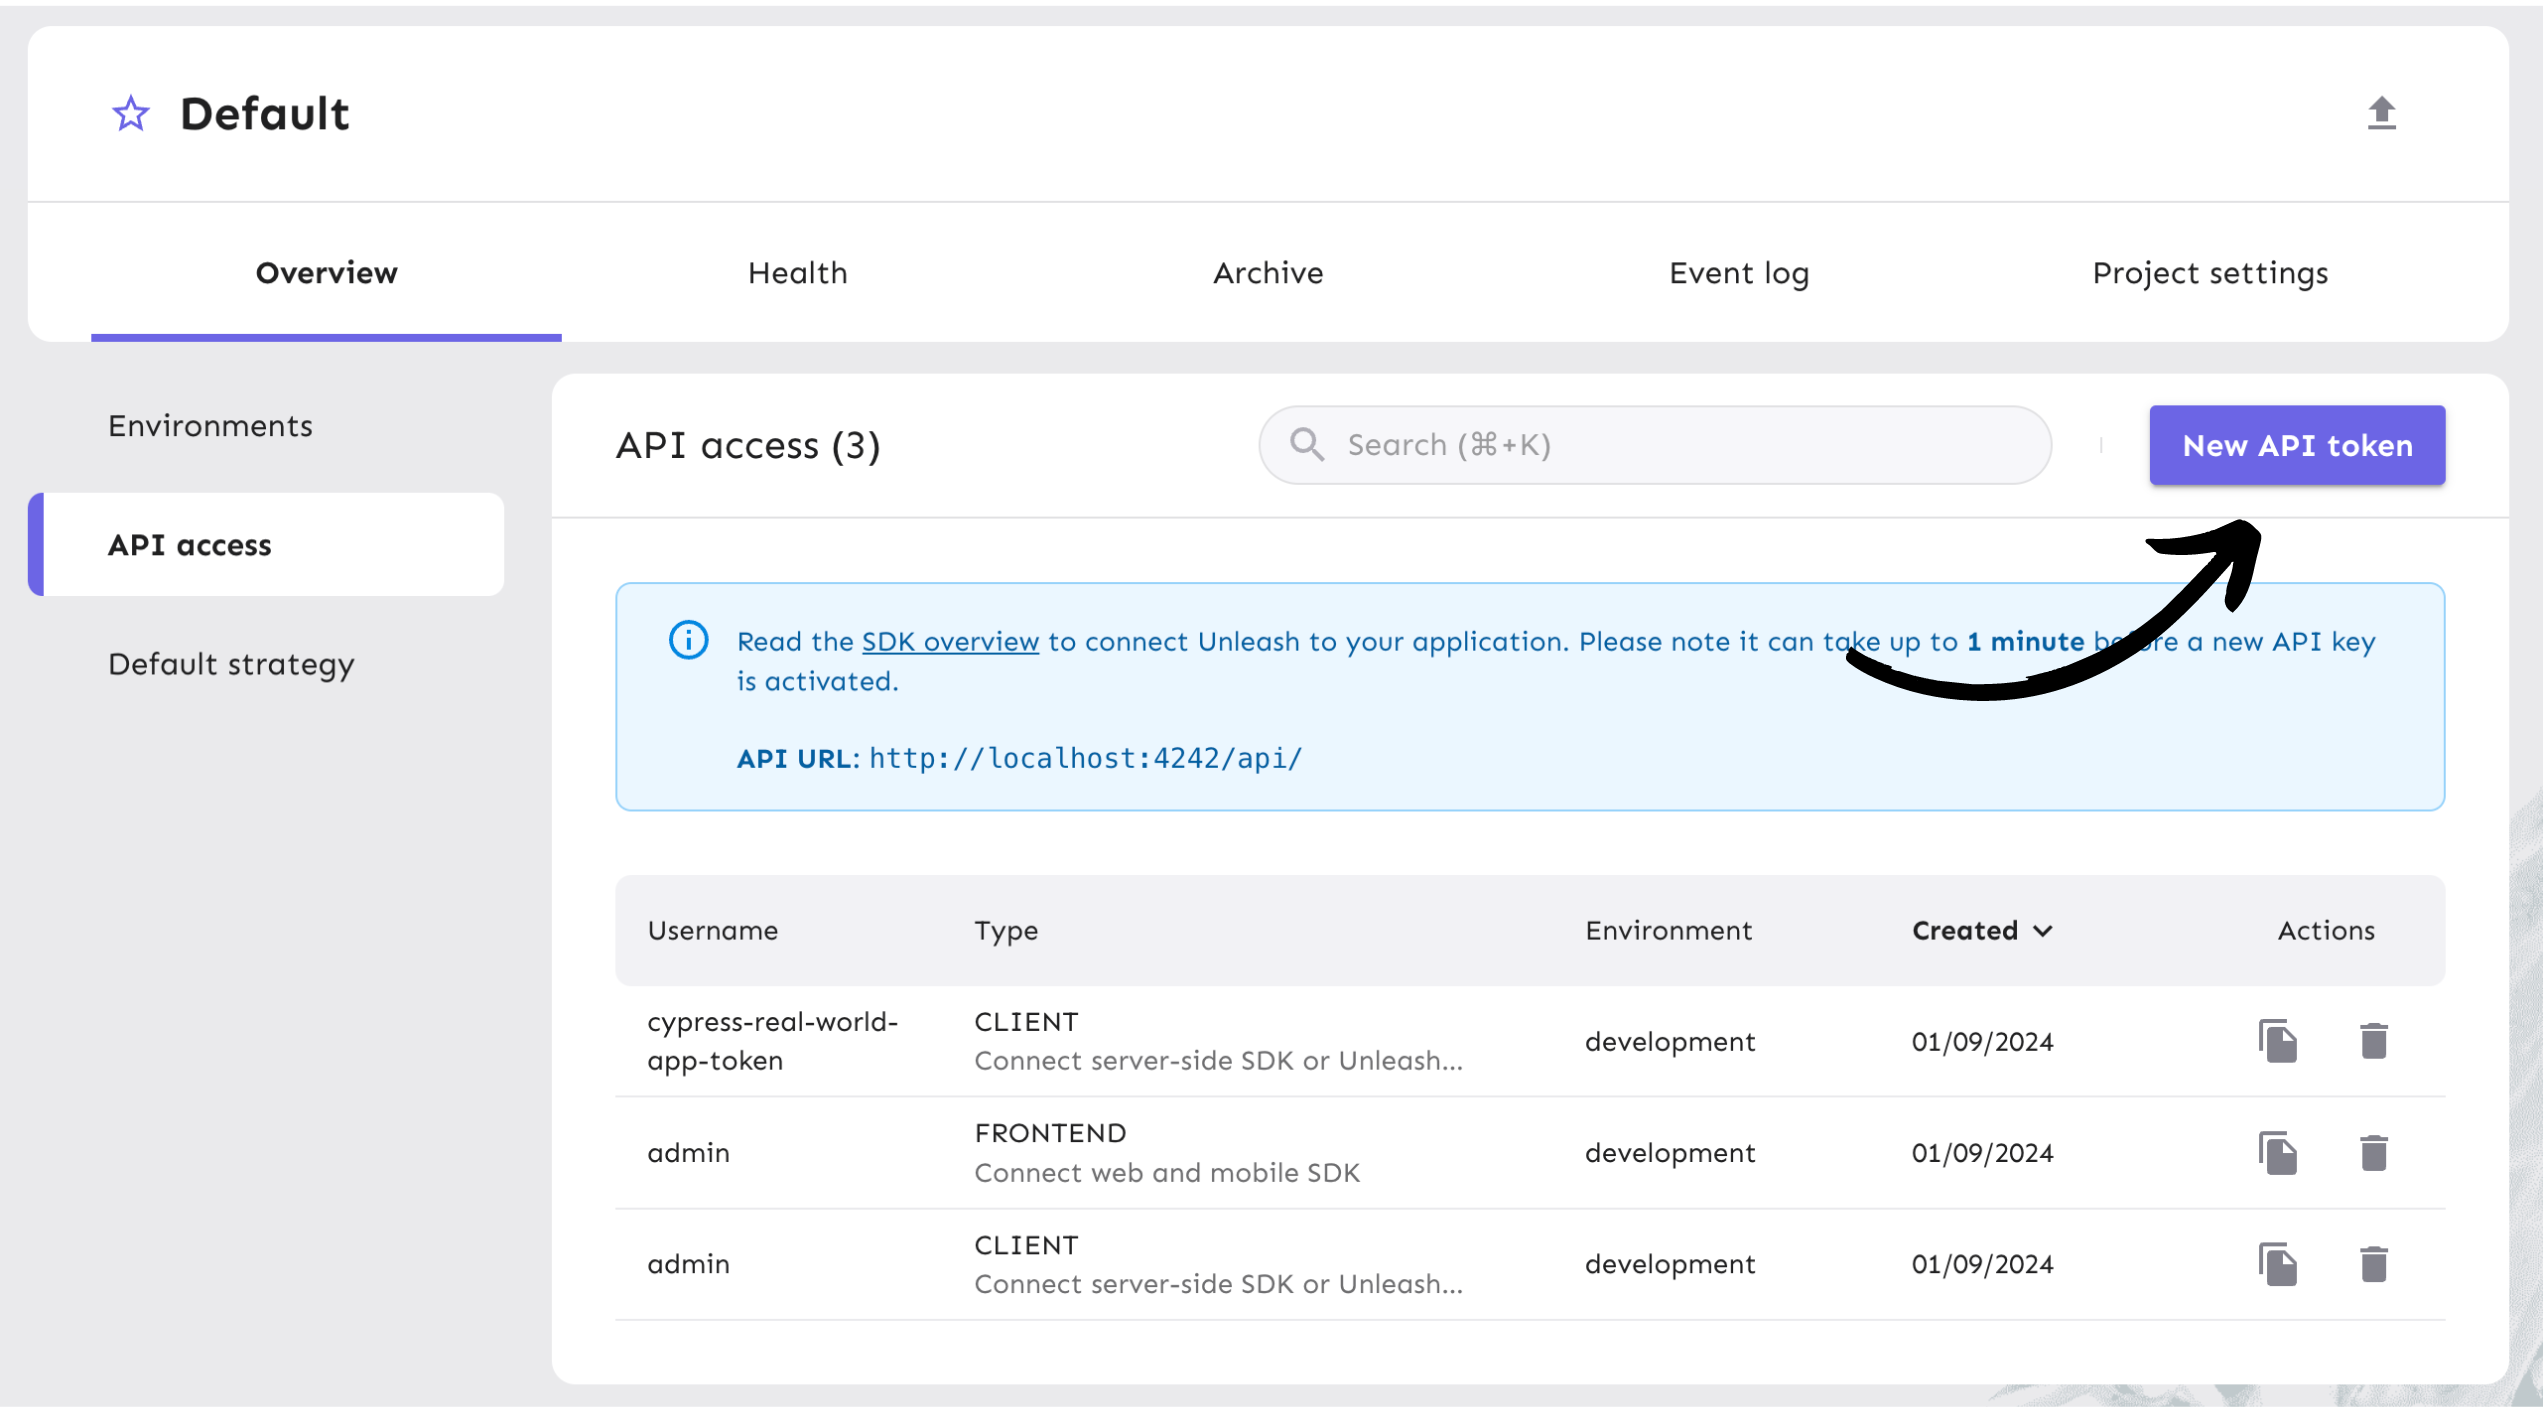The width and height of the screenshot is (2543, 1412).
Task: Click the copy icon for admin FRONTEND token
Action: (x=2277, y=1149)
